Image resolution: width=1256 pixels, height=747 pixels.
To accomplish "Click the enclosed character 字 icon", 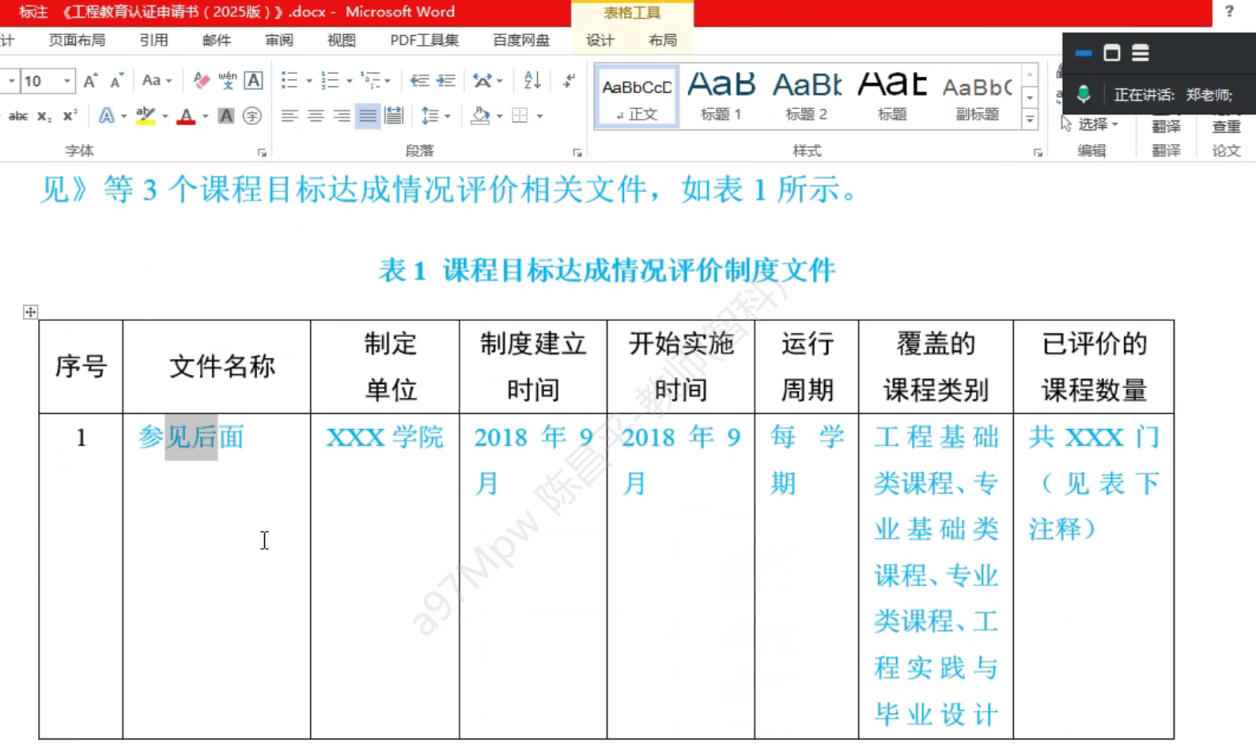I will coord(252,116).
